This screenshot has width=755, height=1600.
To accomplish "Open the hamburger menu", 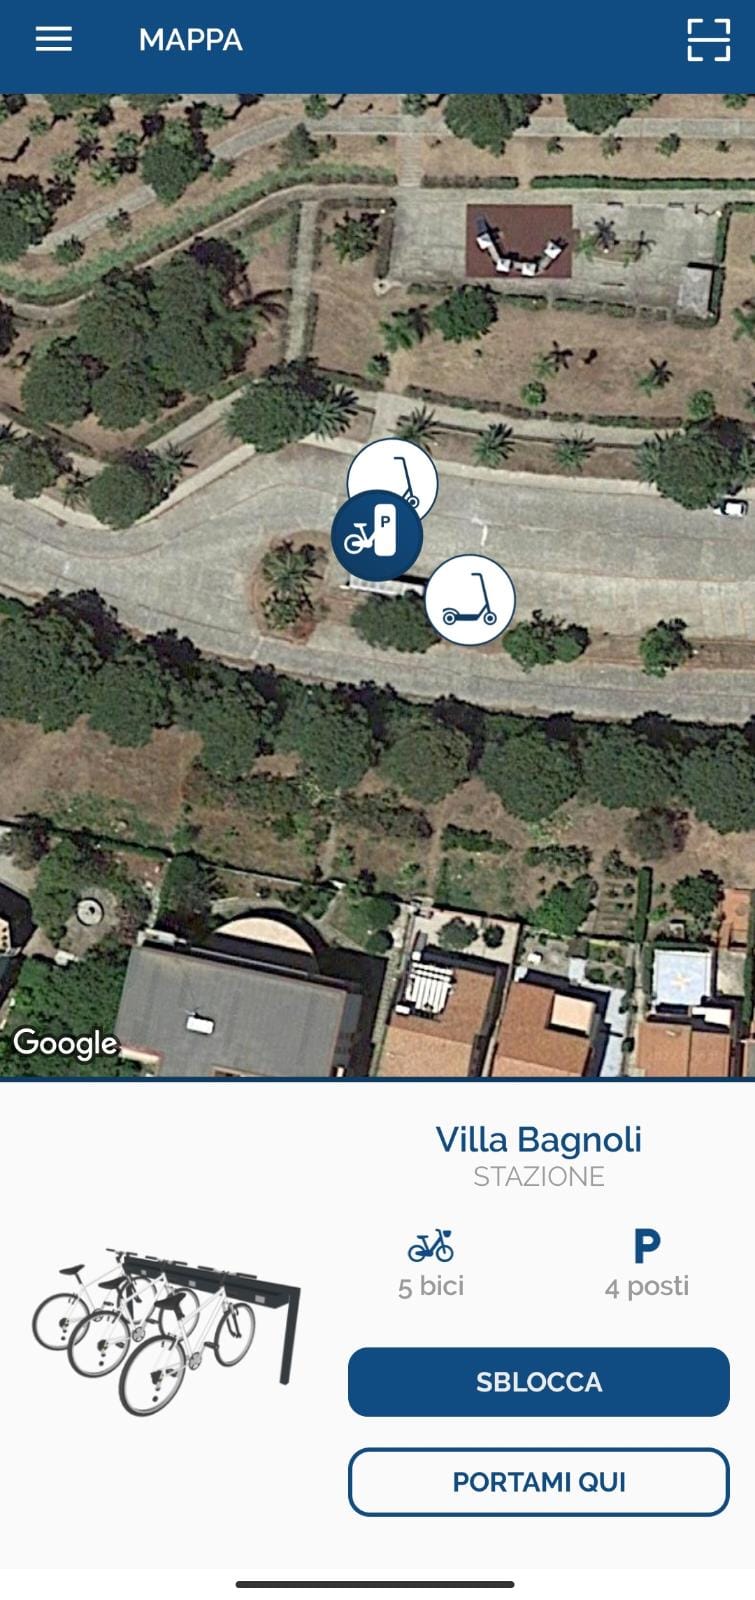I will (54, 40).
